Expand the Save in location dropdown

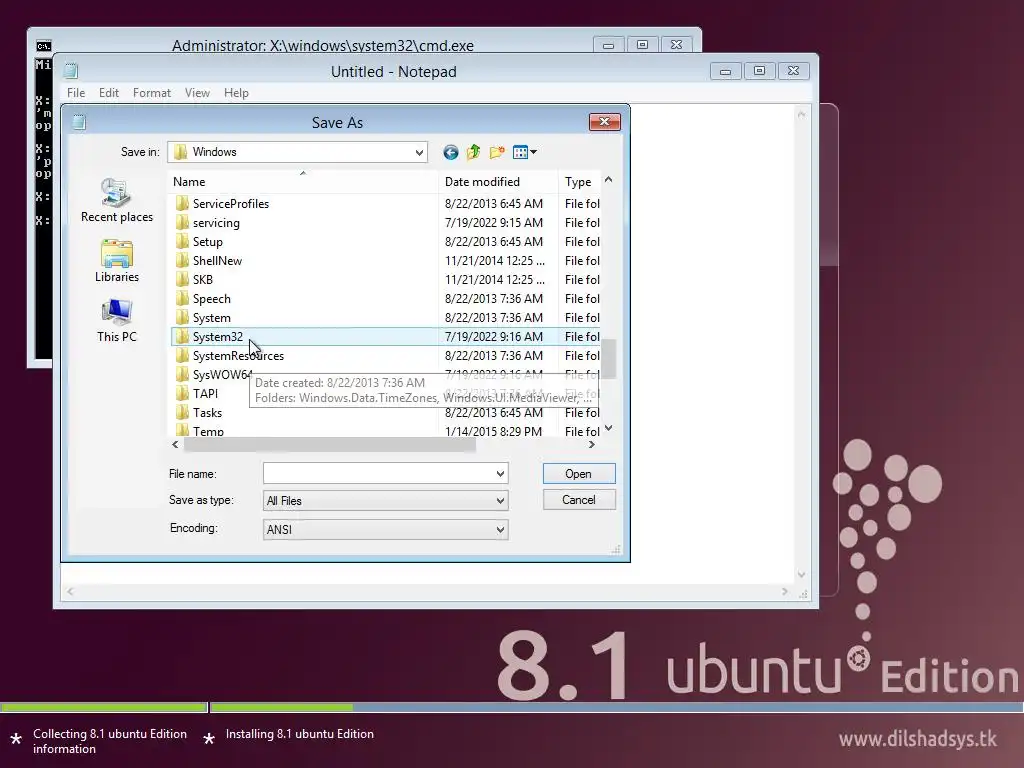click(419, 152)
